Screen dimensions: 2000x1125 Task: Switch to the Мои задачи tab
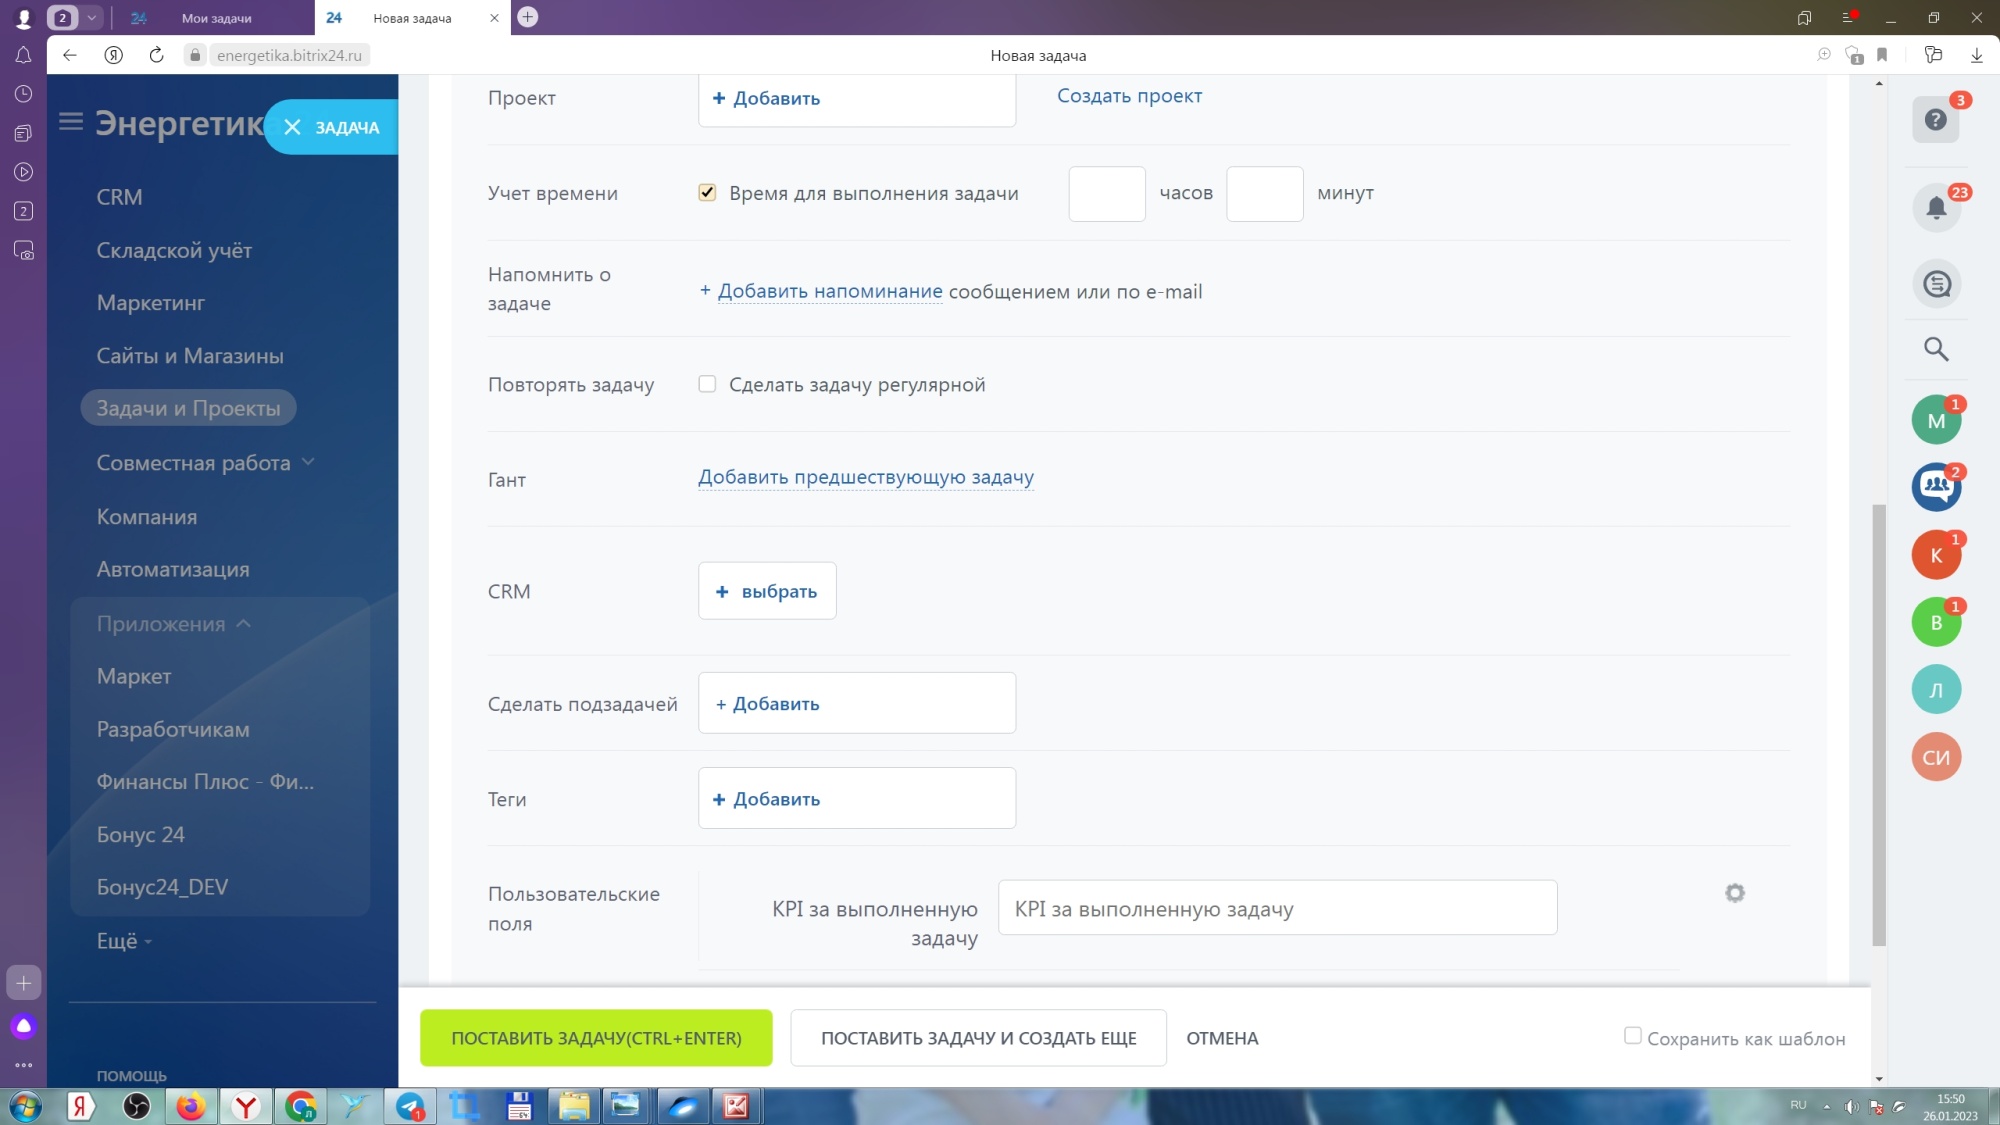click(216, 18)
